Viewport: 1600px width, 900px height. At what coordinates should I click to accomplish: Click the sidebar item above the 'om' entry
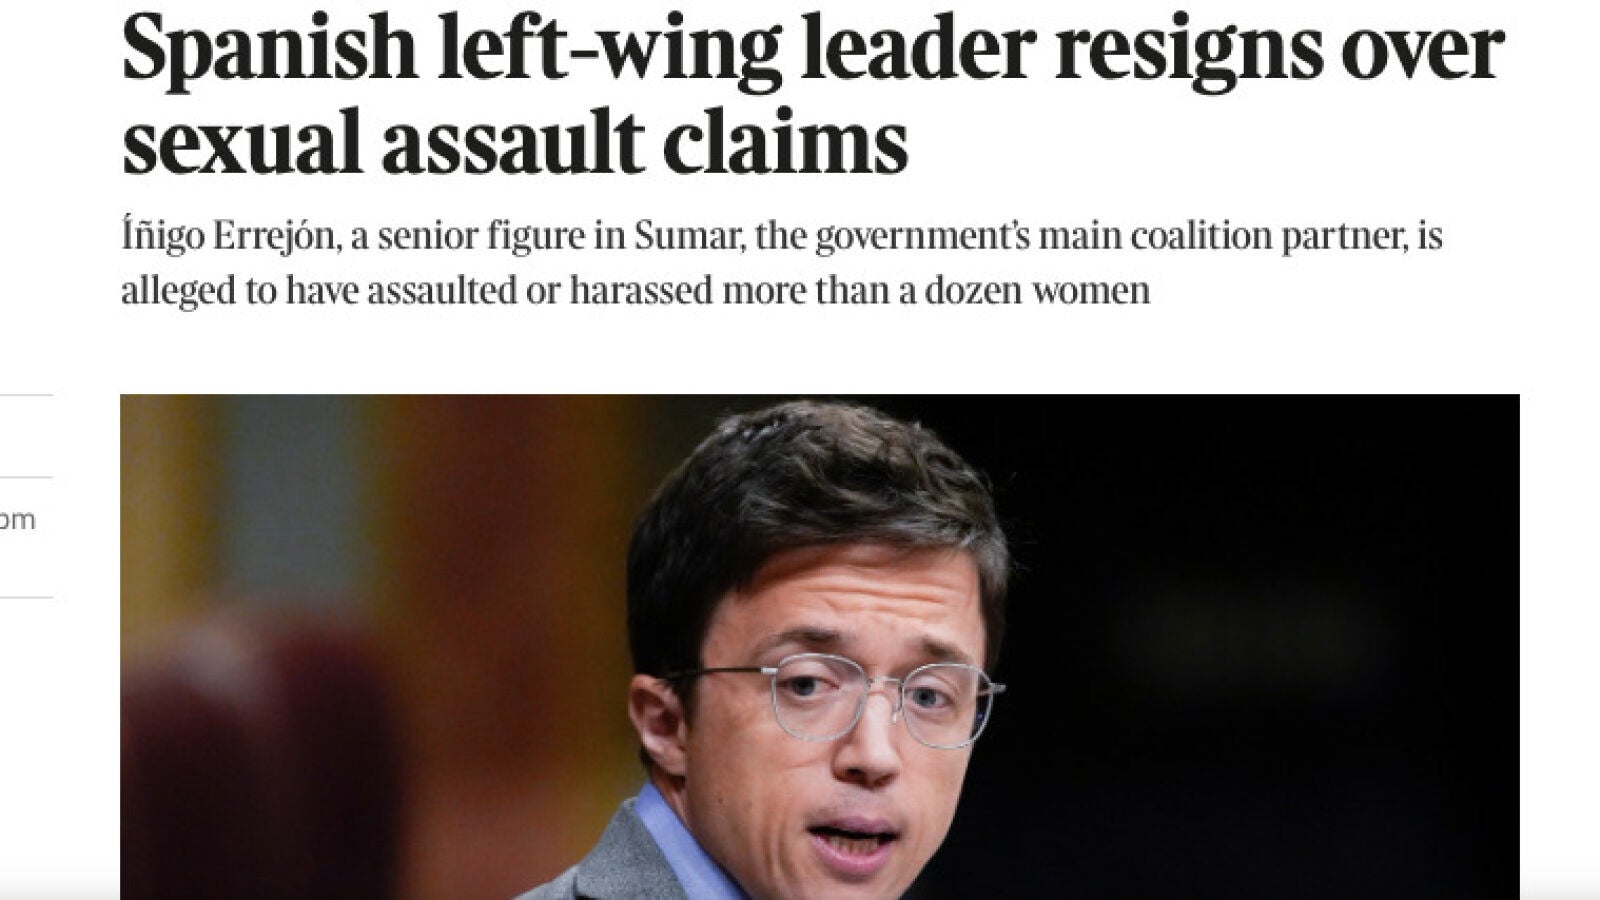tap(26, 437)
